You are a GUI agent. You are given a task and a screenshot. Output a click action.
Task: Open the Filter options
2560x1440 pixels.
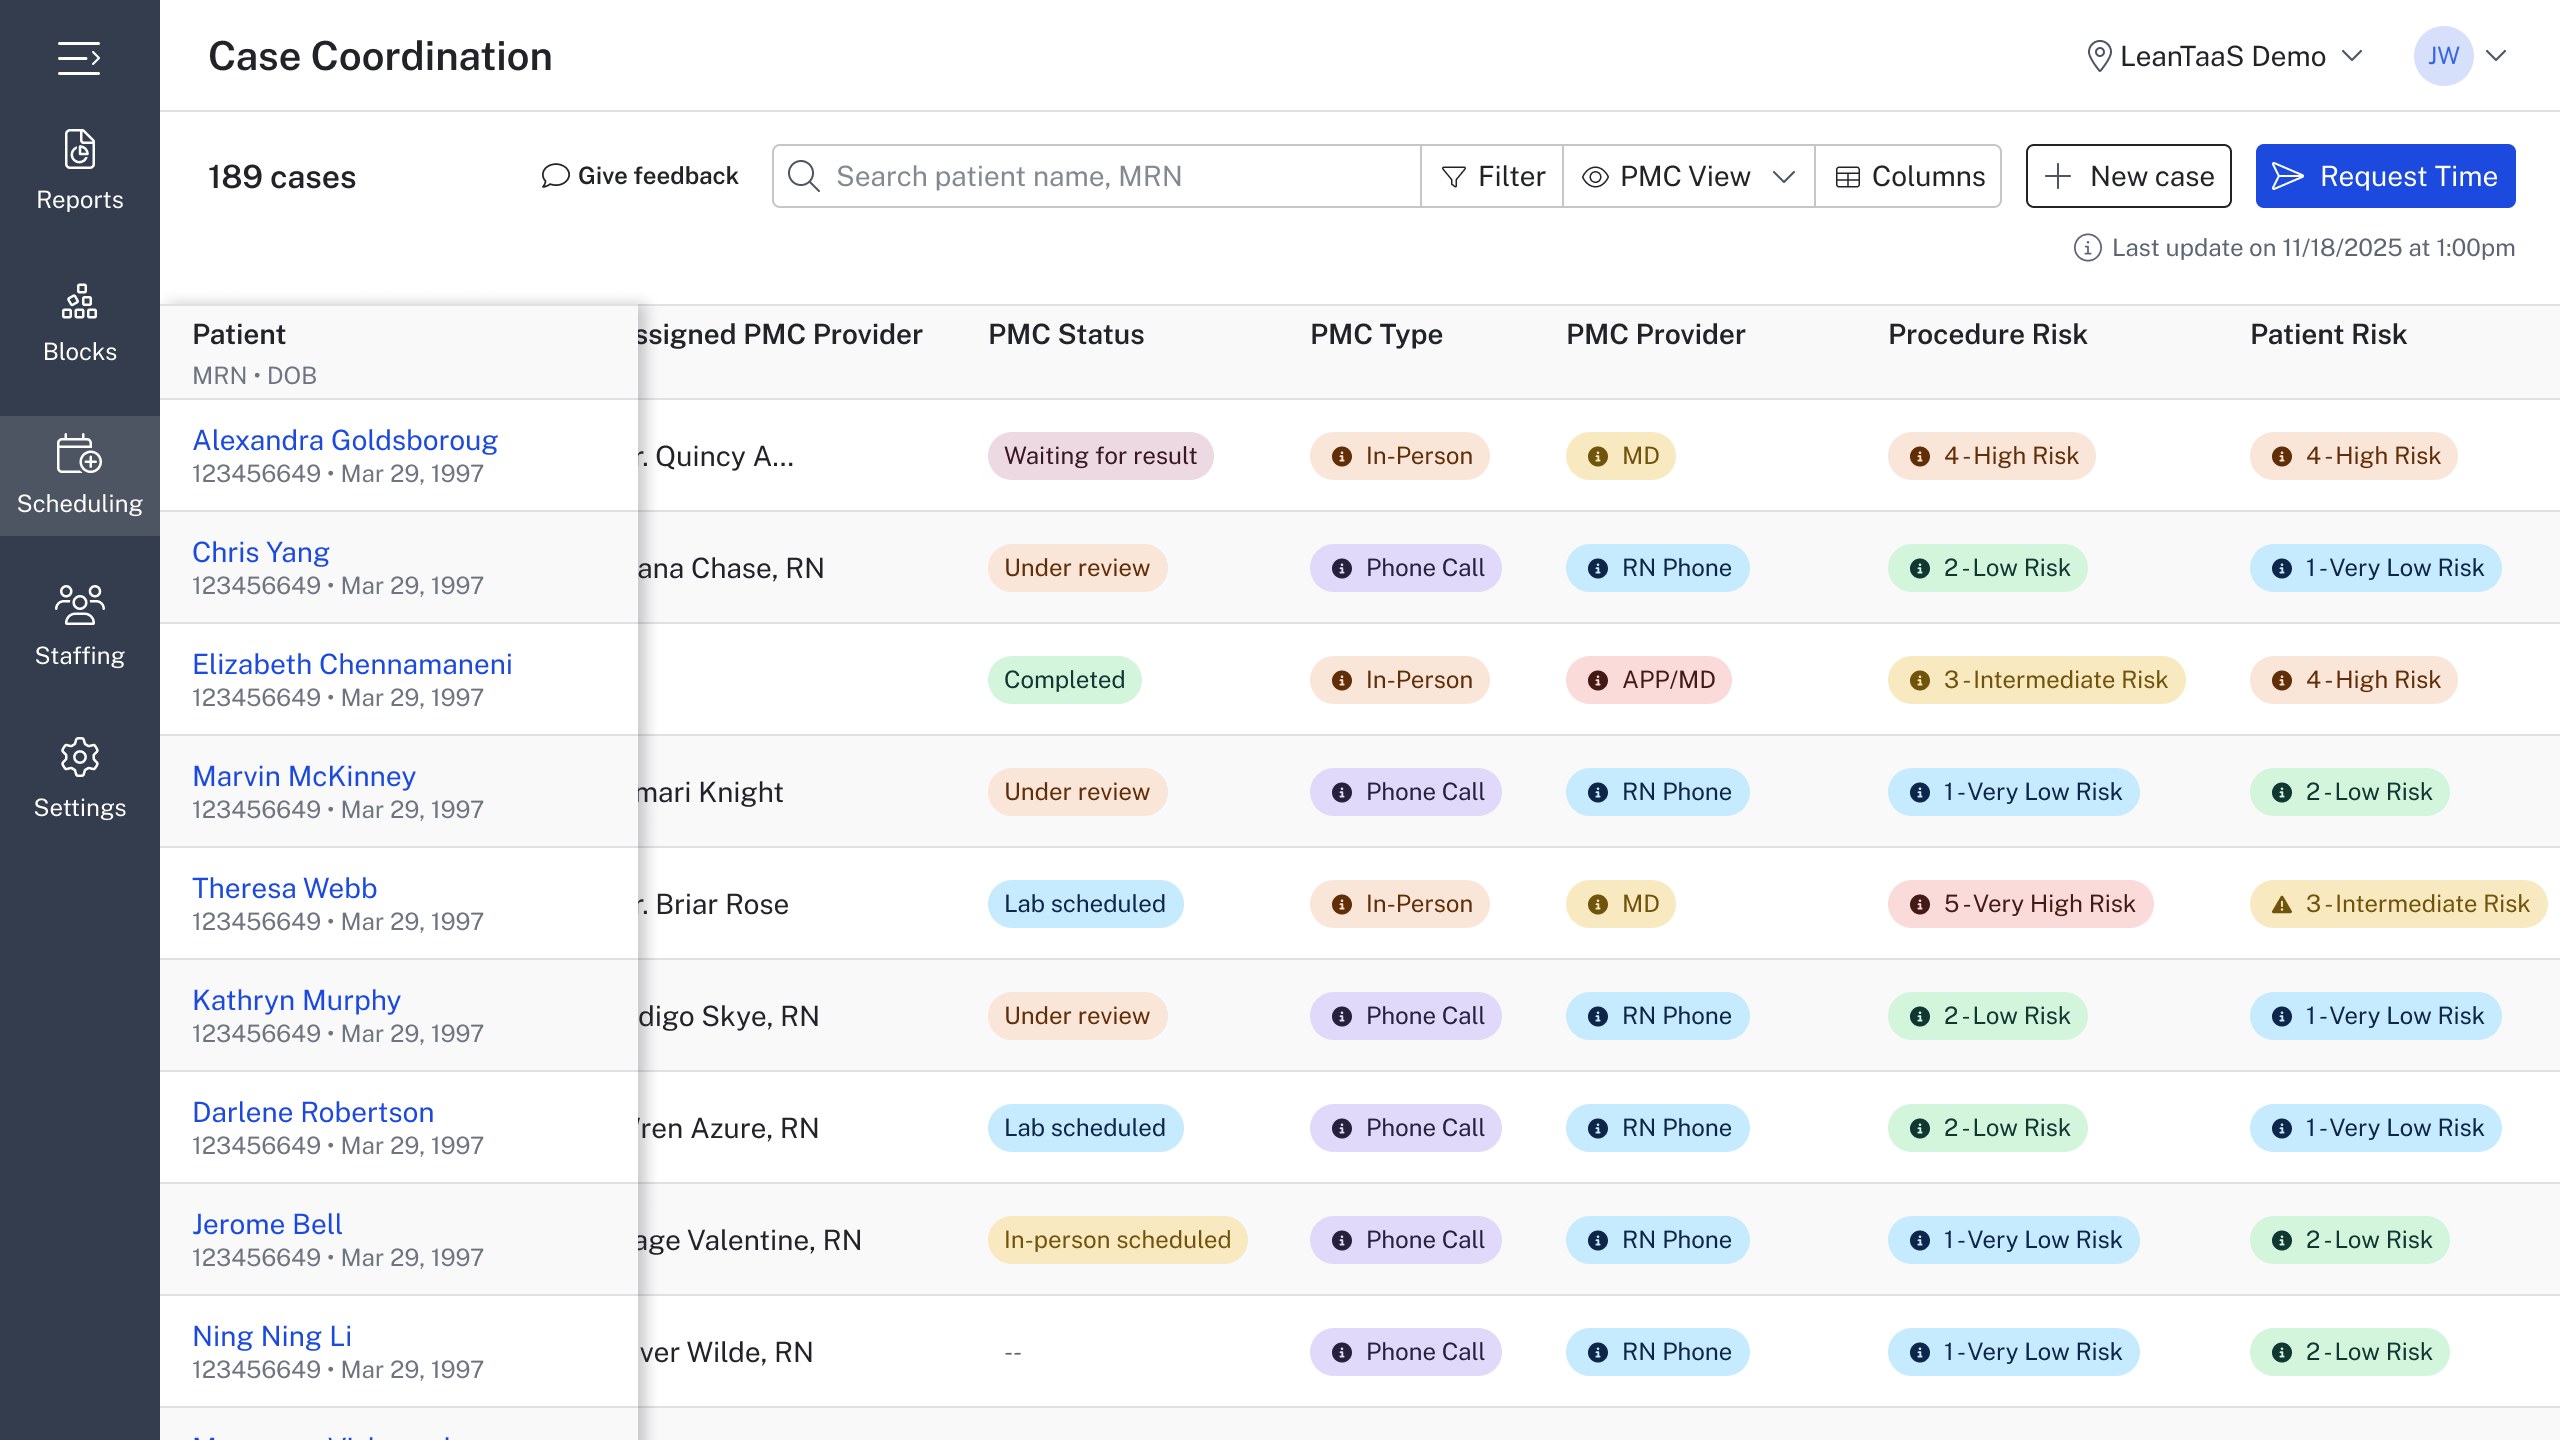(1492, 176)
